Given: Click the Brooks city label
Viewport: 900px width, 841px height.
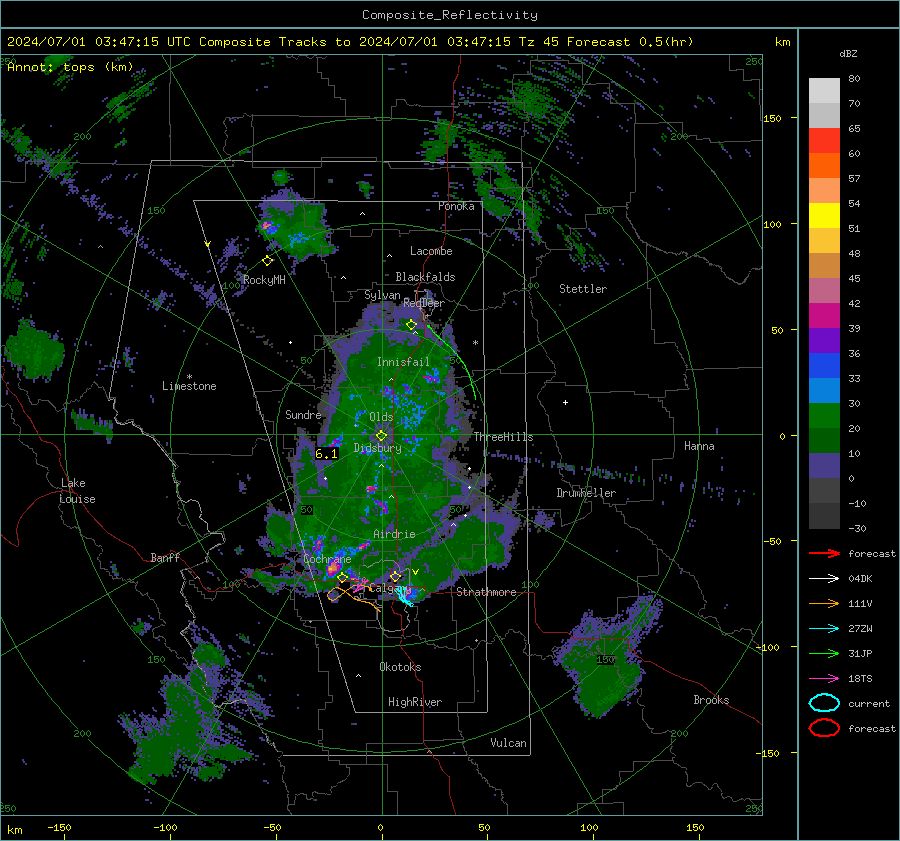Looking at the screenshot, I should point(711,700).
